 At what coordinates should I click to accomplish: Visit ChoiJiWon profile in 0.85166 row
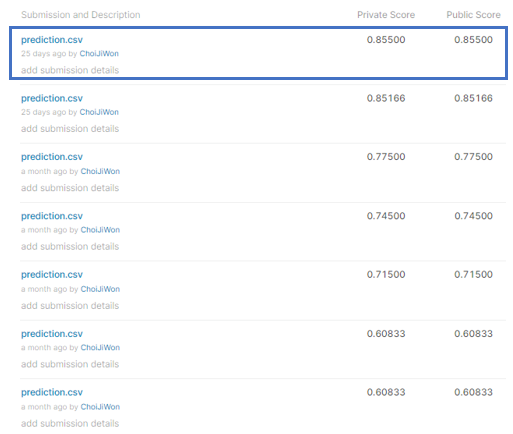pyautogui.click(x=99, y=112)
